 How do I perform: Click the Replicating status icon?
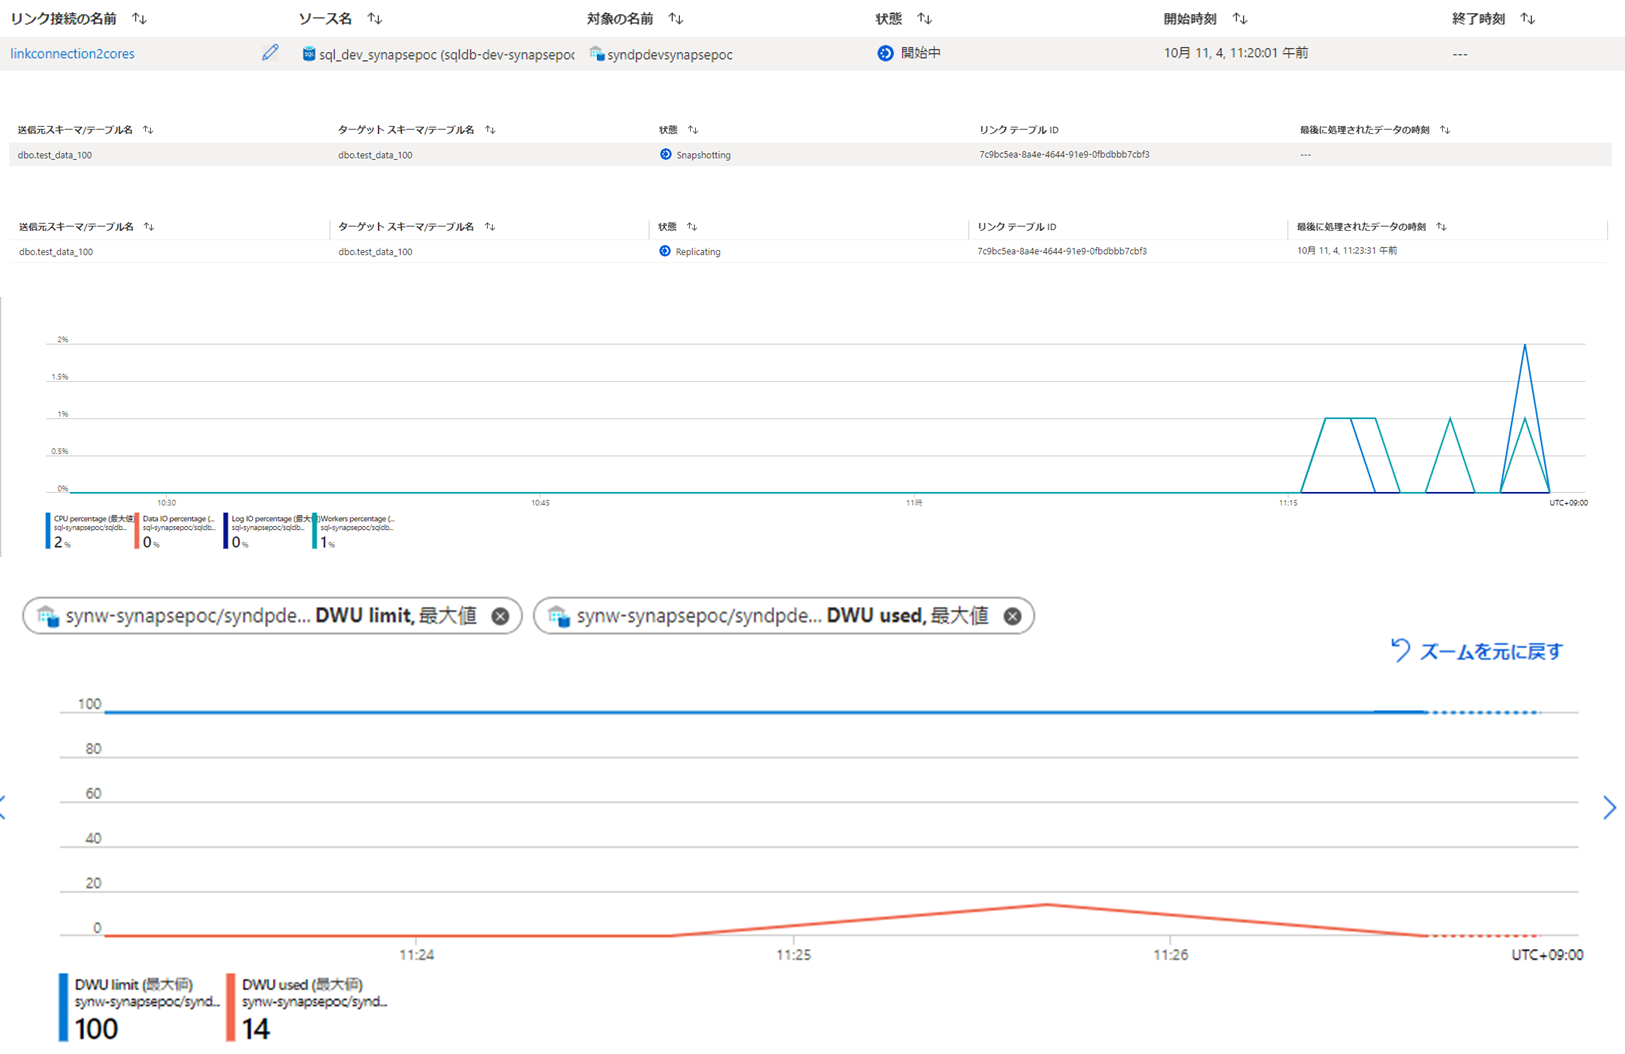pos(665,251)
